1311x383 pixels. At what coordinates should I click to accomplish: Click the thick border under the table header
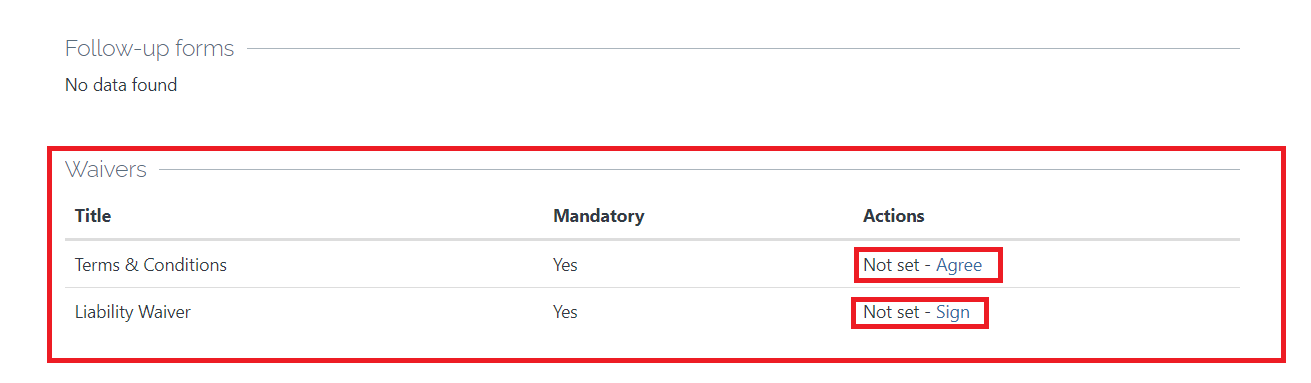tap(652, 240)
